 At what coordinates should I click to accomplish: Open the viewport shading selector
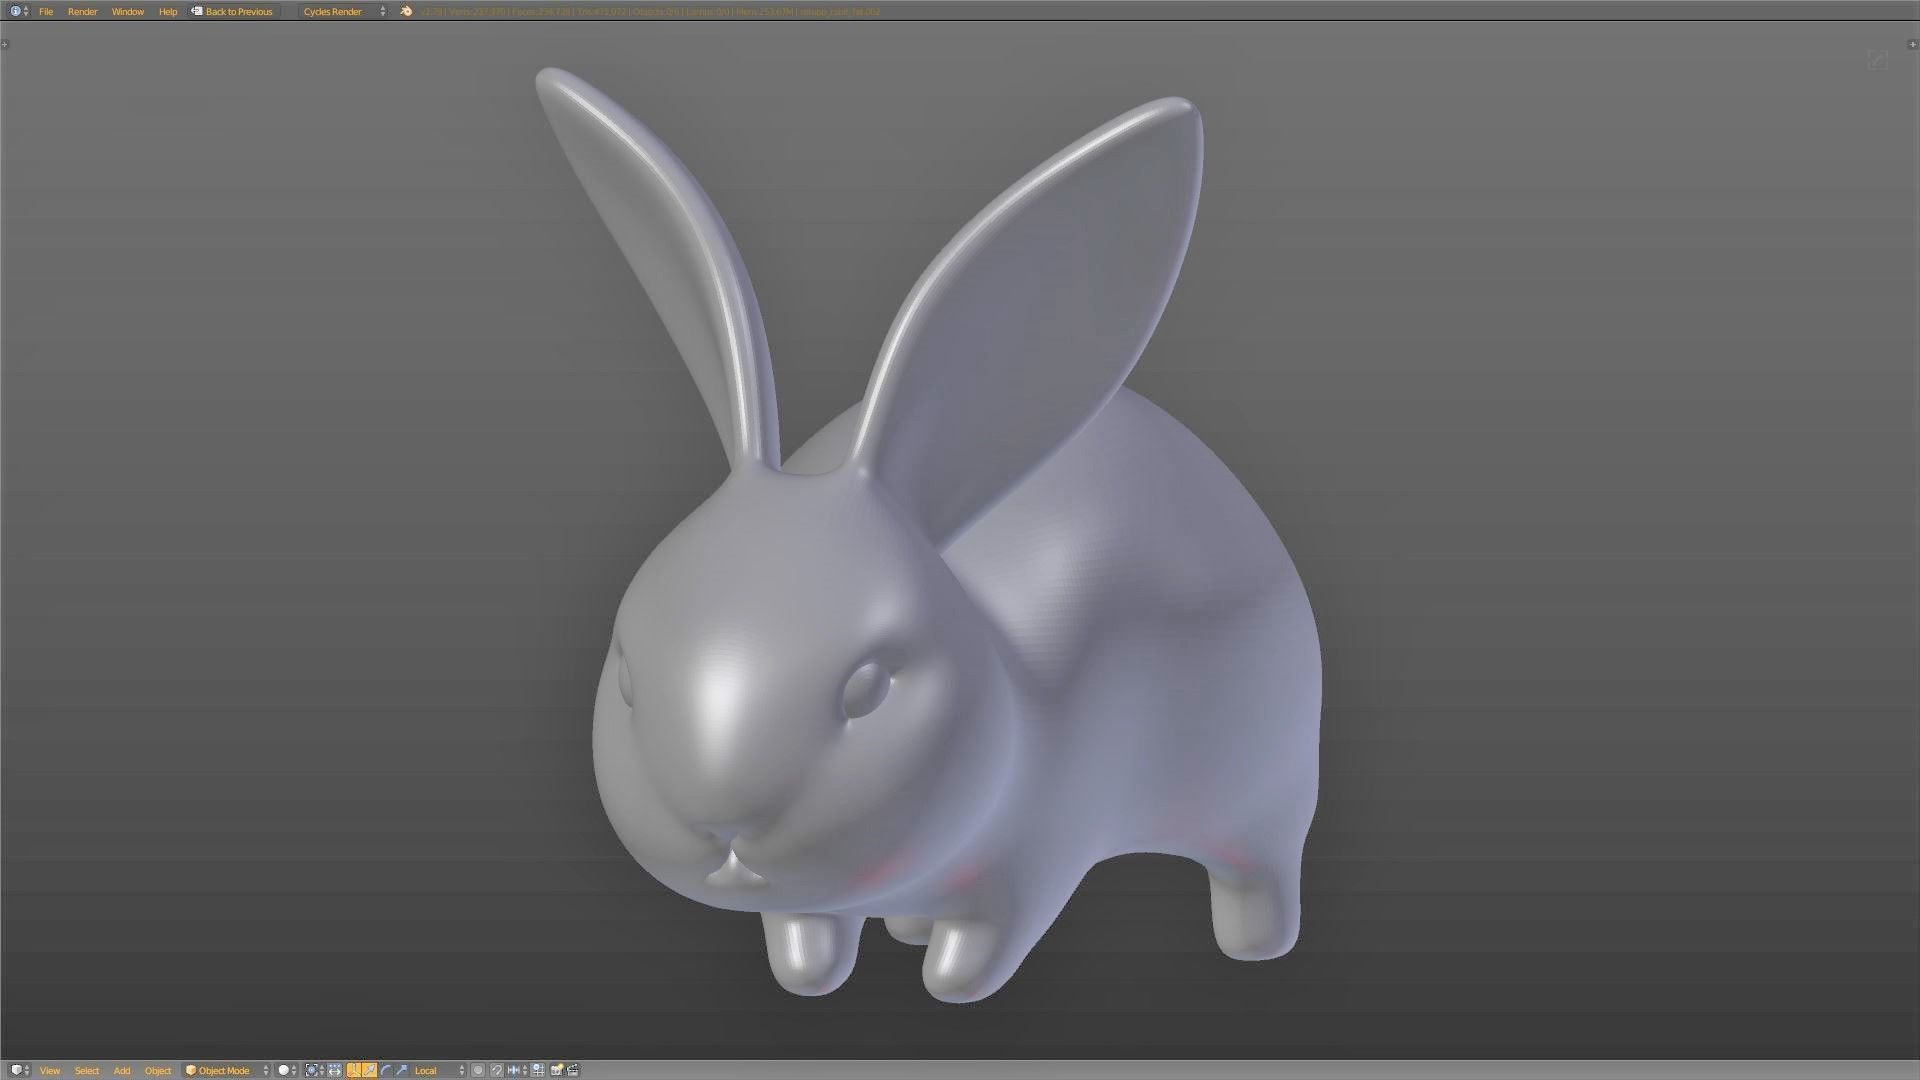pos(287,1070)
